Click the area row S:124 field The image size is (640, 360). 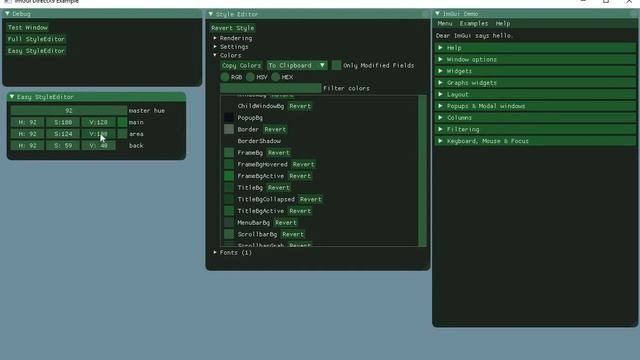coord(63,134)
